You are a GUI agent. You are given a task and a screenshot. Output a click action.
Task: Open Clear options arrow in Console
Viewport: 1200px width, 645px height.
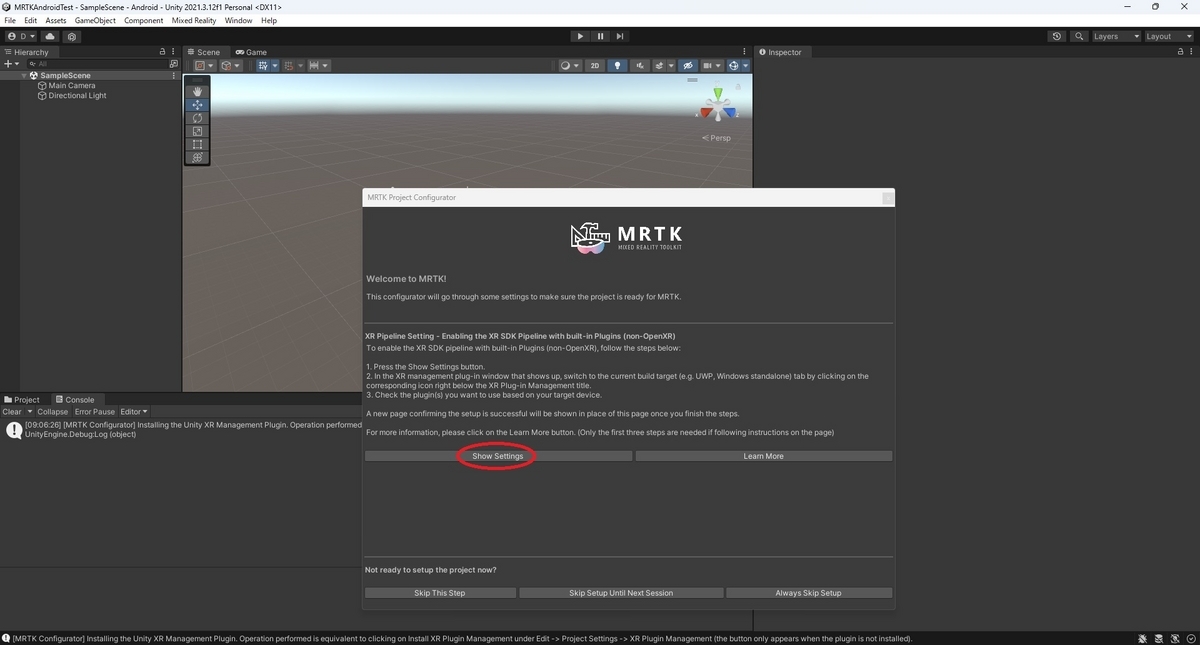tap(29, 411)
